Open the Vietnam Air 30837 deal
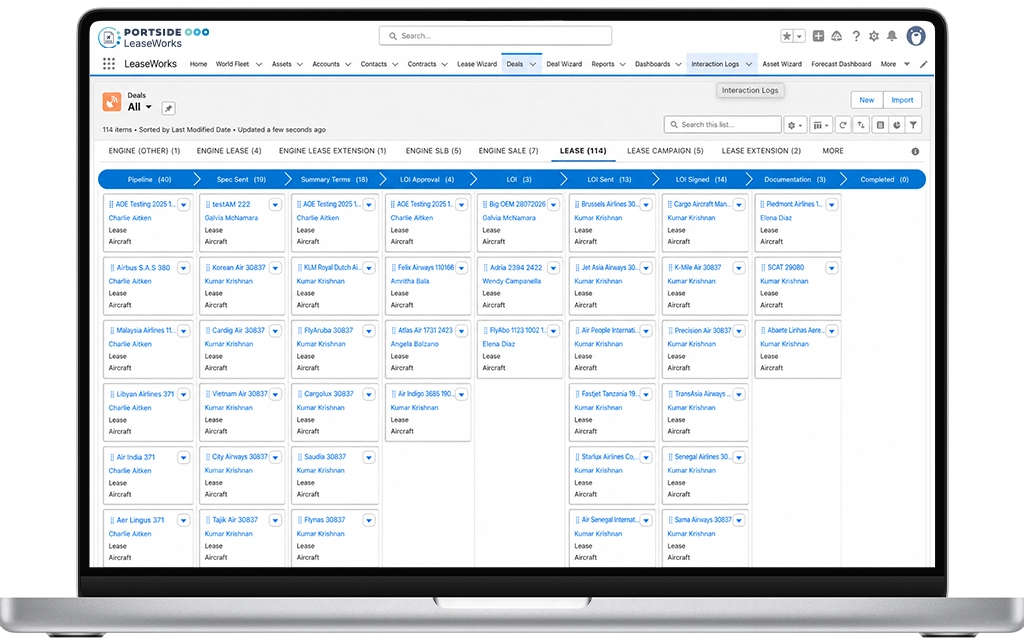1024x644 pixels. 240,394
